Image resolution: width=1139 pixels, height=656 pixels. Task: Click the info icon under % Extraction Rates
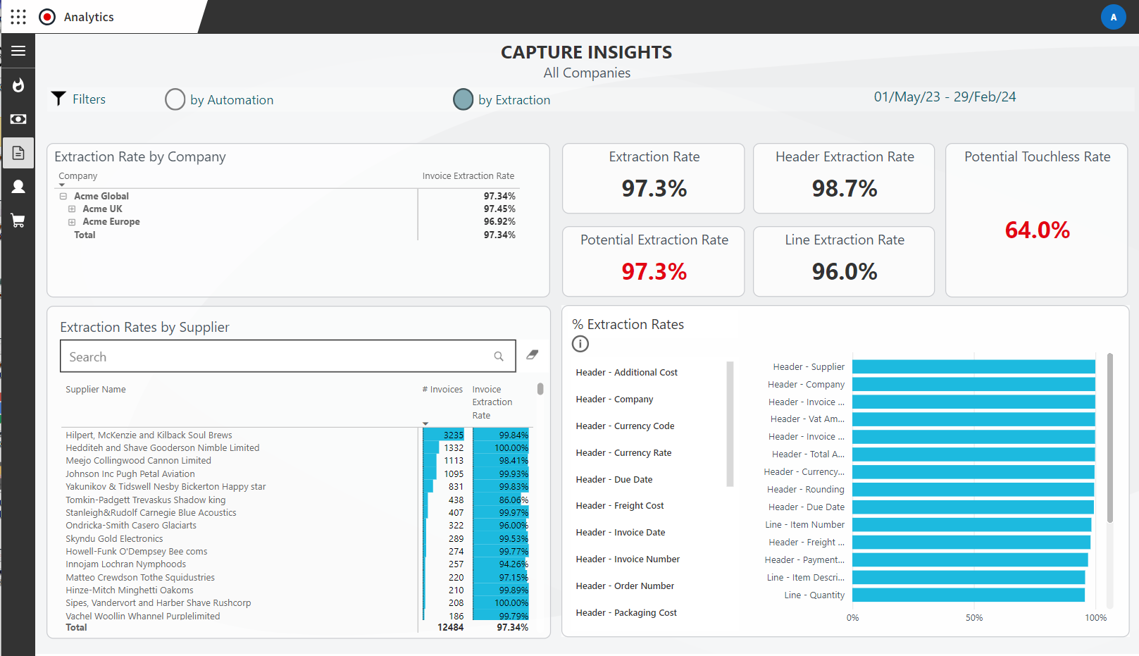click(580, 344)
